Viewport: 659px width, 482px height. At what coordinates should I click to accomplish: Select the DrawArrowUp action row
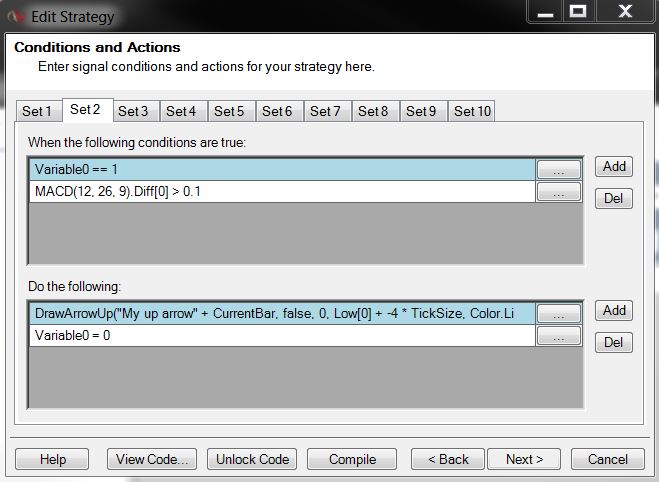click(x=282, y=313)
